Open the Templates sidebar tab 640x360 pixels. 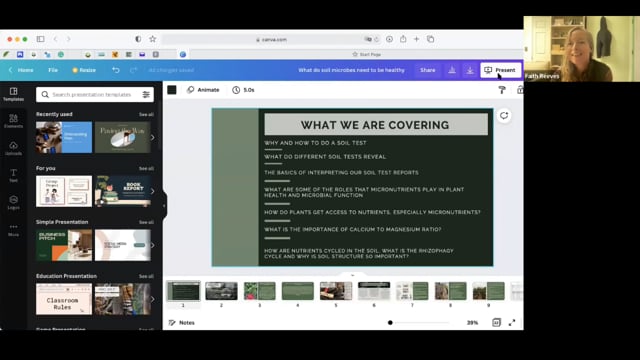point(13,94)
